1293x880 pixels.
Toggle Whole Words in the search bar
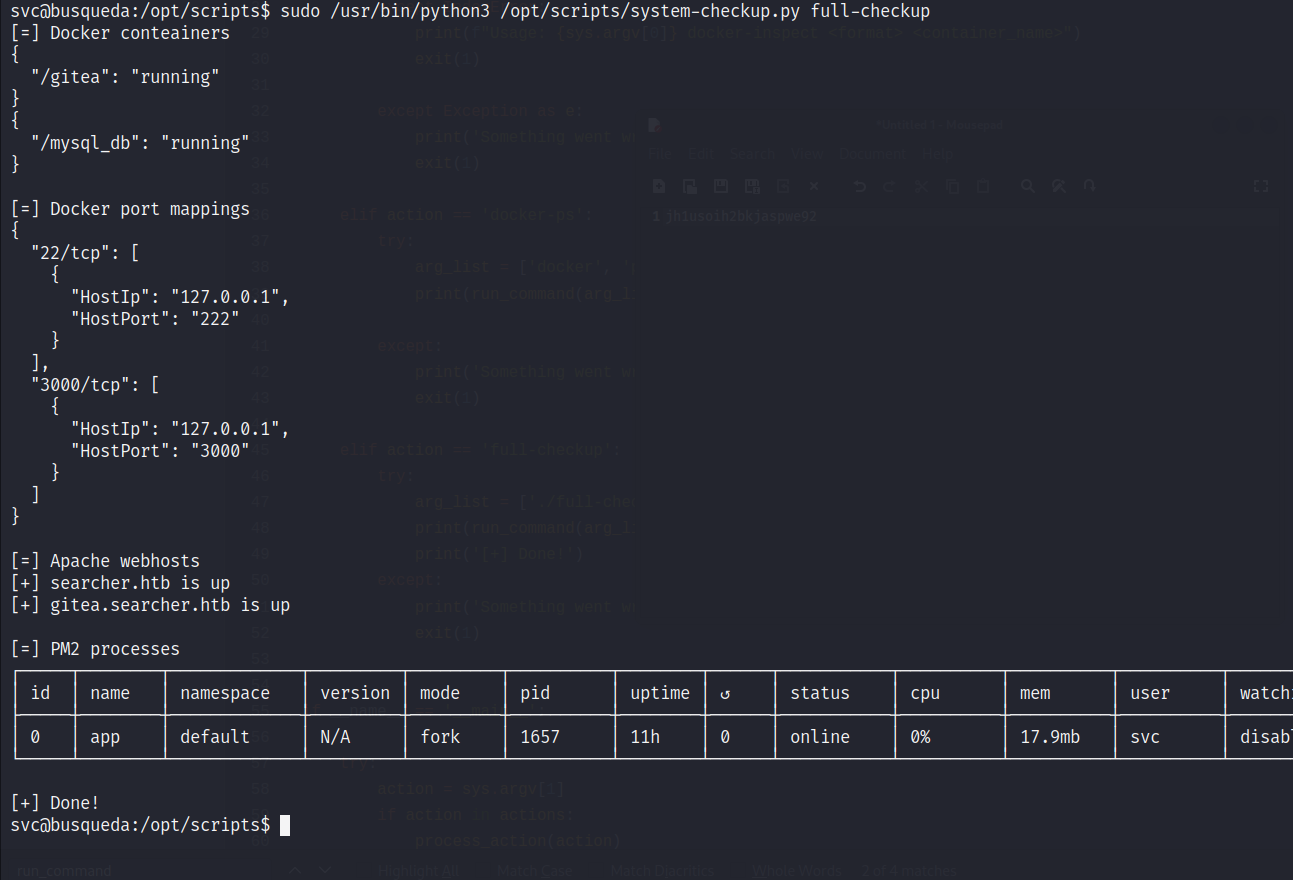pyautogui.click(x=797, y=871)
